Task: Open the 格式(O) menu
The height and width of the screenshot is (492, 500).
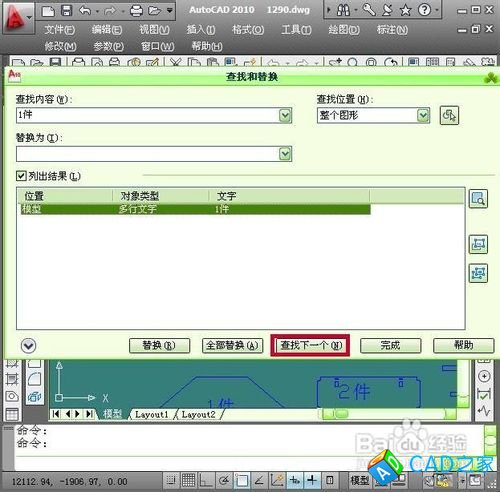Action: tap(248, 30)
